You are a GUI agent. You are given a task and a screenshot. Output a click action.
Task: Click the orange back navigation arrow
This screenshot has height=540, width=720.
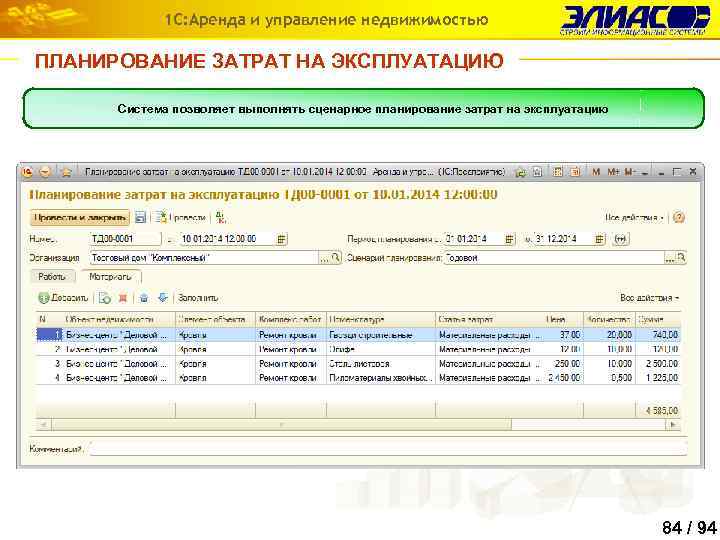pos(45,172)
